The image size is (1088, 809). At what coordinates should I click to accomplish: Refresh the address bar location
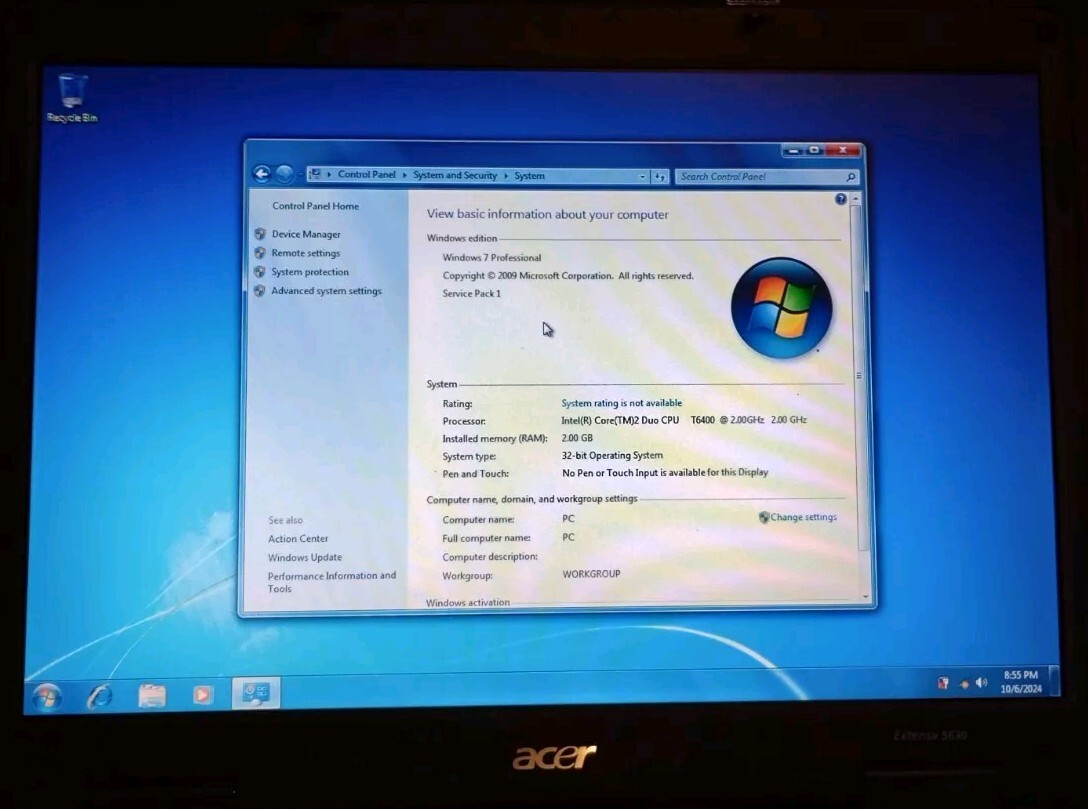660,176
